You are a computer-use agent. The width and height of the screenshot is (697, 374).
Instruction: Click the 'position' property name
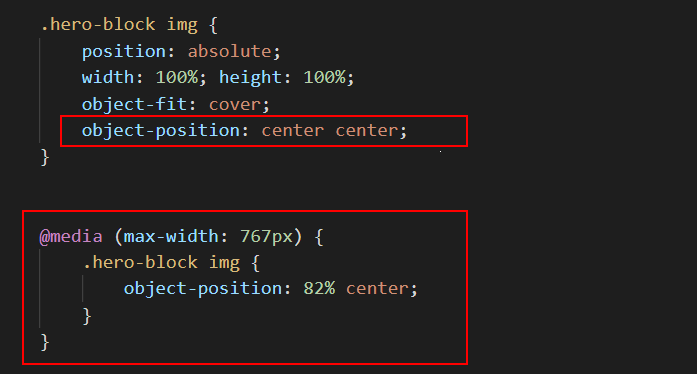pyautogui.click(x=124, y=52)
